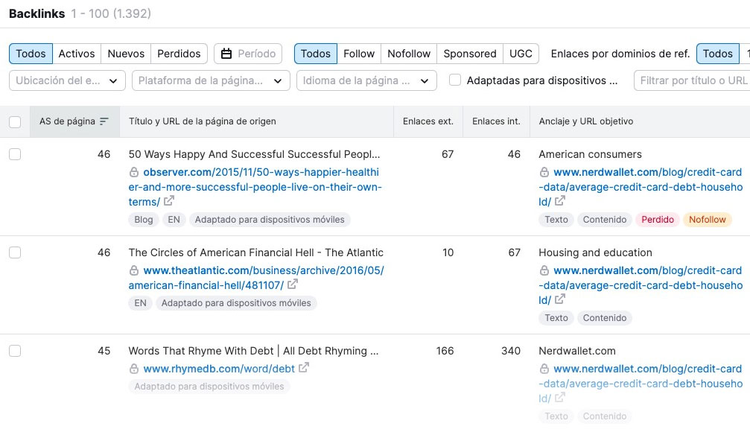The image size is (750, 432).
Task: Click Enlaces int. column header
Action: point(496,122)
